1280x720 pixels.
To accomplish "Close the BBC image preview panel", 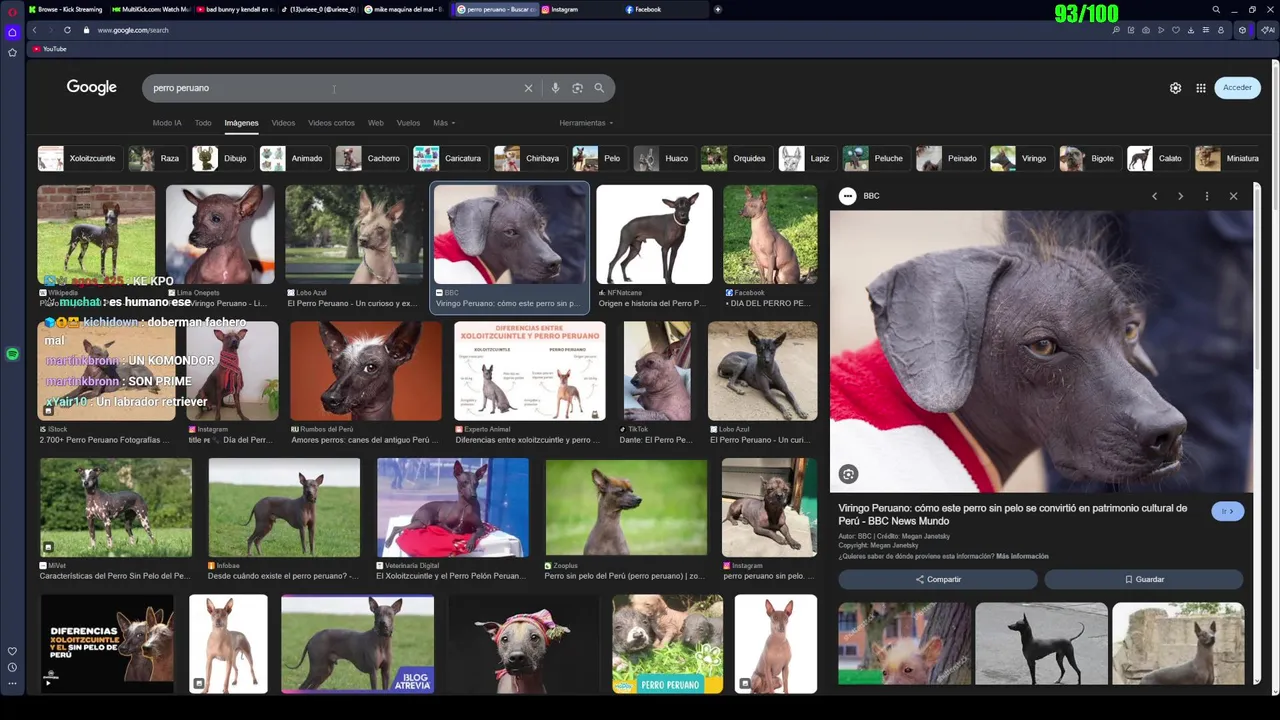I will click(1233, 196).
